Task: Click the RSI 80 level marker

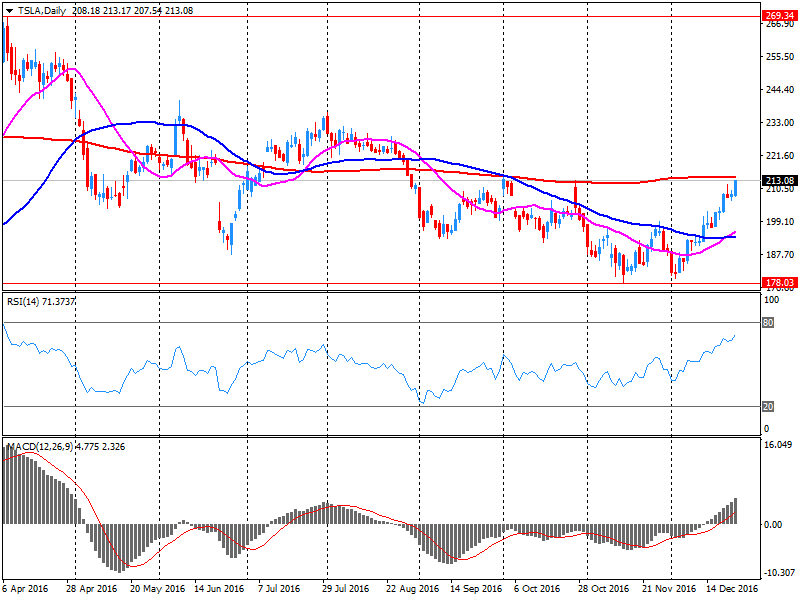Action: click(x=770, y=323)
